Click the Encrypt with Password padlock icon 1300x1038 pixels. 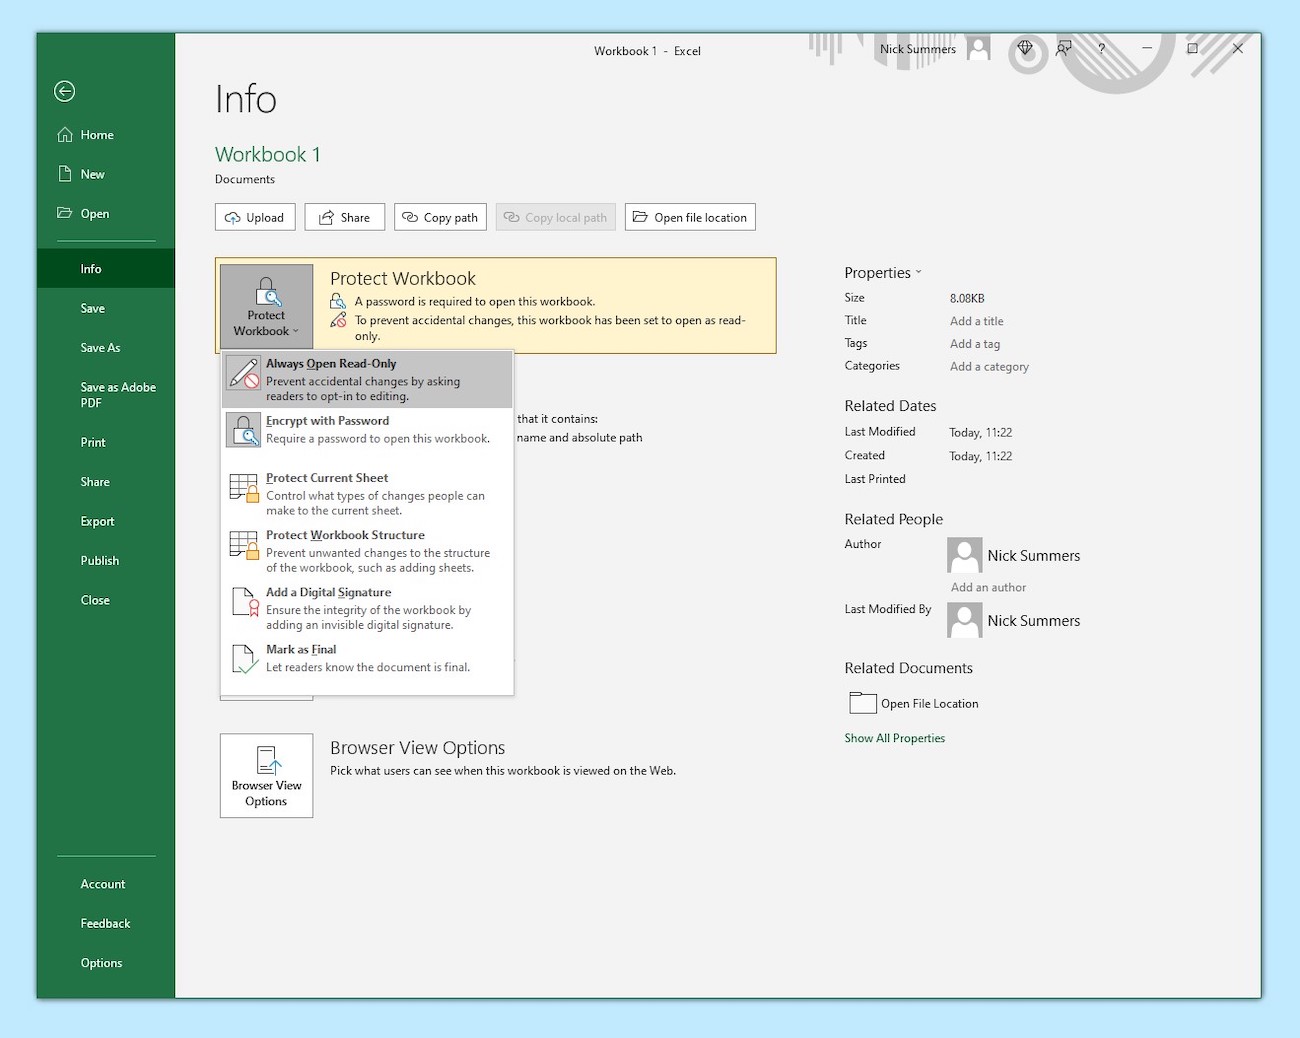tap(243, 429)
